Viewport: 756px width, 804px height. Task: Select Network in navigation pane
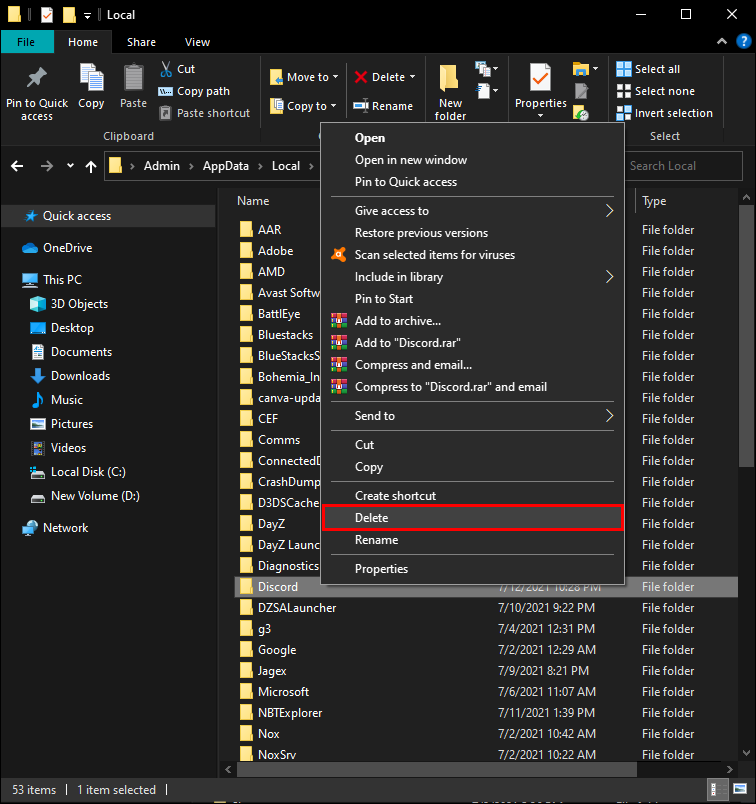click(55, 528)
